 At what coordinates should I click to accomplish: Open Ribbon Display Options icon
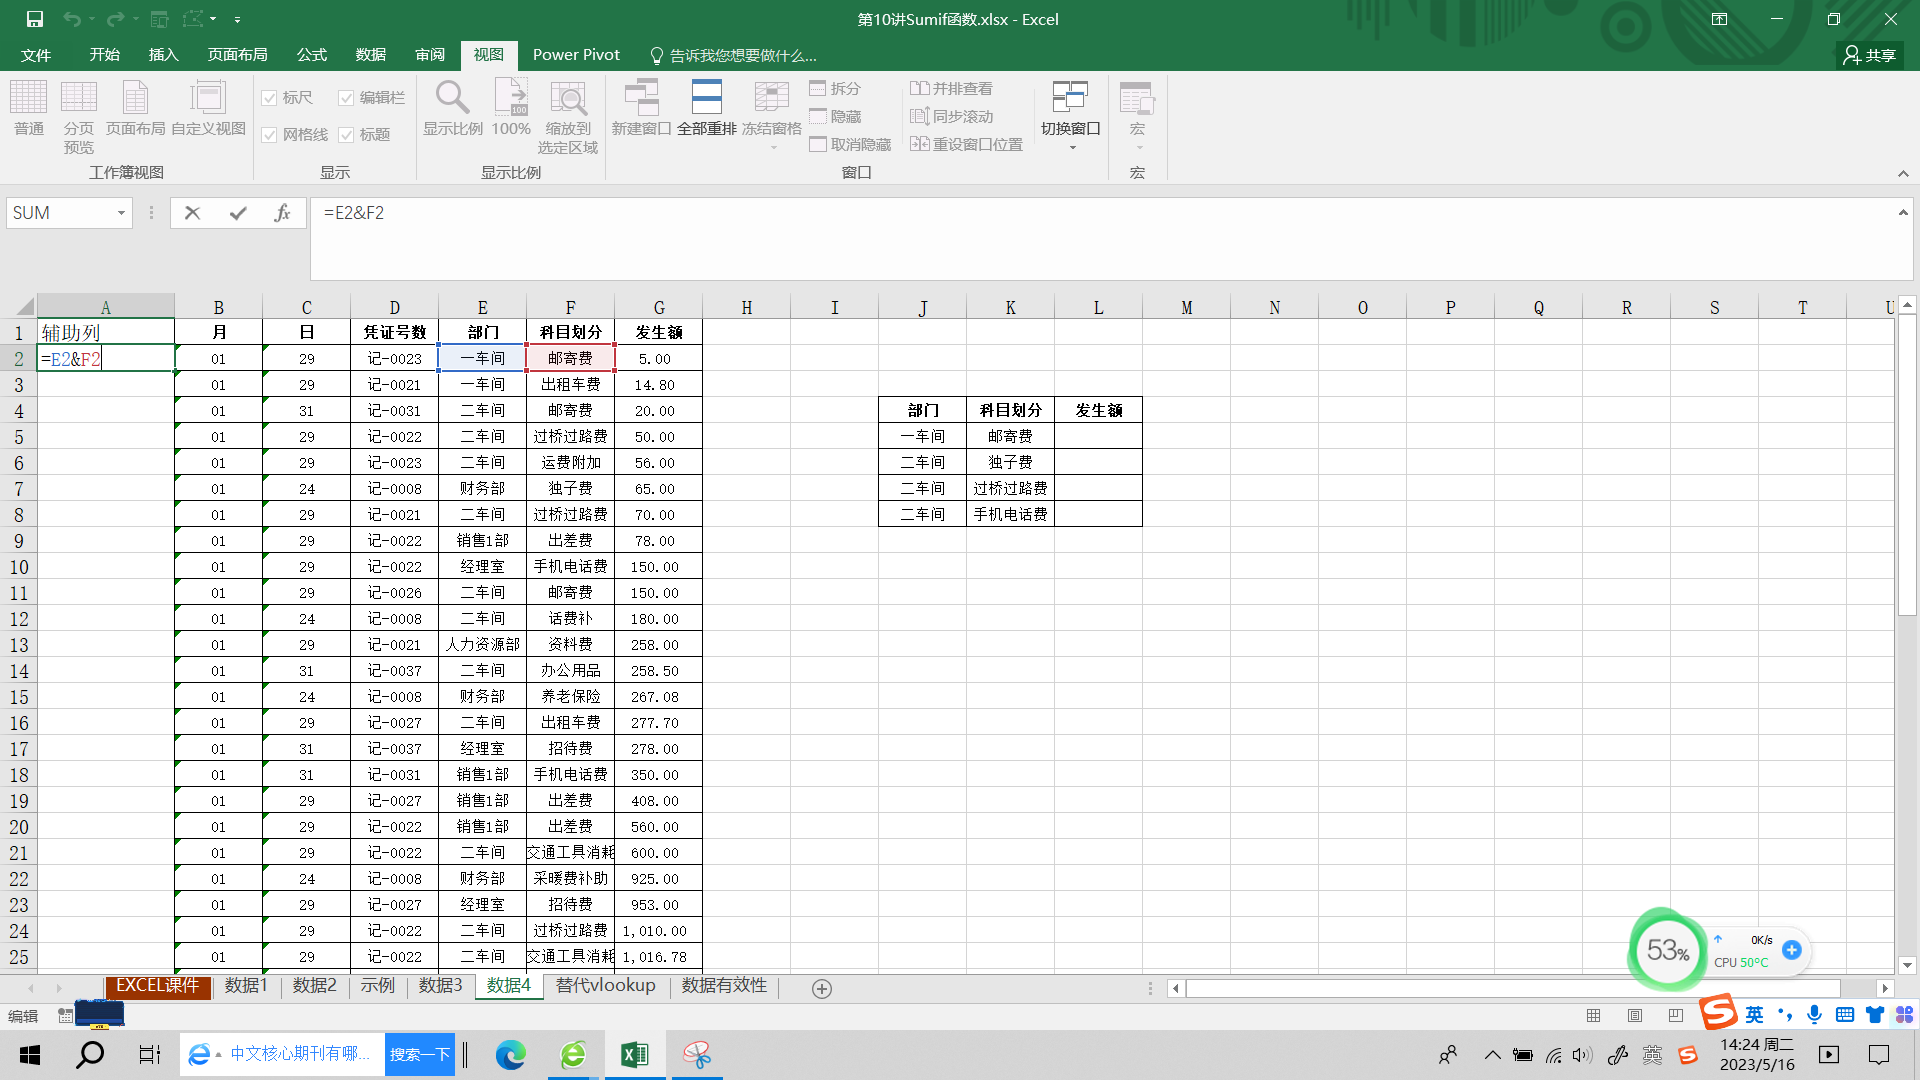pyautogui.click(x=1719, y=19)
